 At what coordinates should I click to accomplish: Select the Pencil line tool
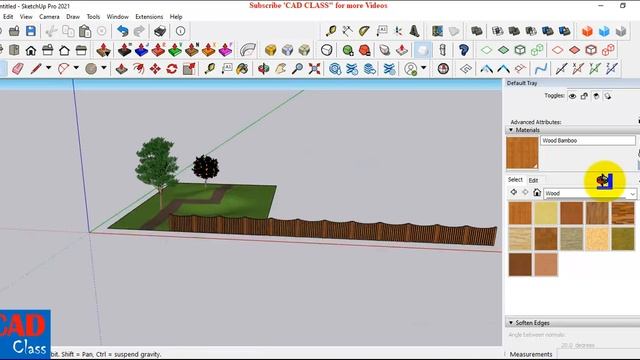point(36,69)
